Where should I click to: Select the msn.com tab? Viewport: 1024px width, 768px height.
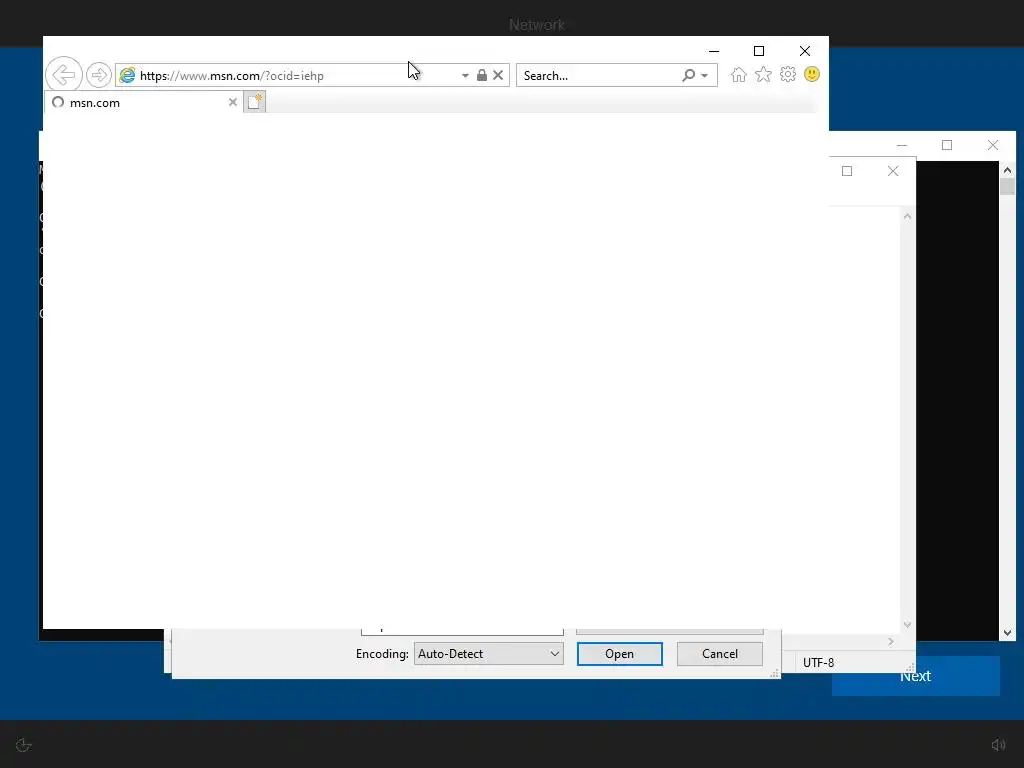click(144, 102)
